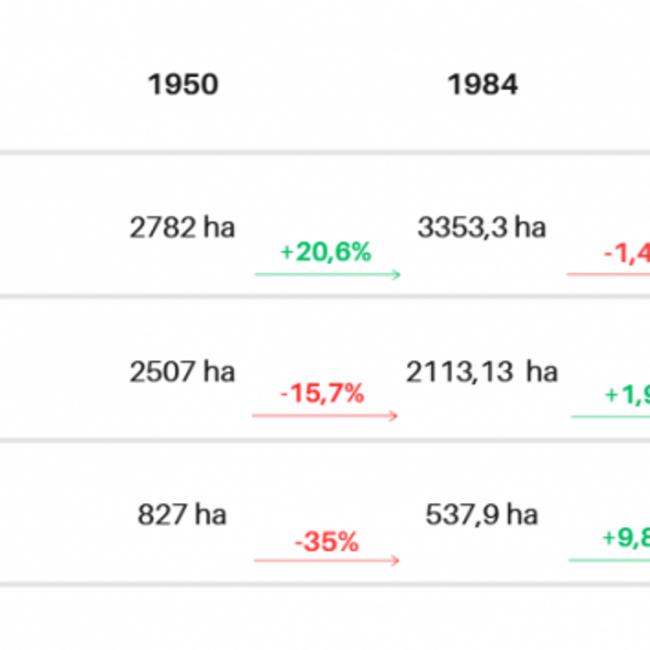The height and width of the screenshot is (650, 650).
Task: Click the green arrow right of 2113,13 ha
Action: tap(610, 416)
